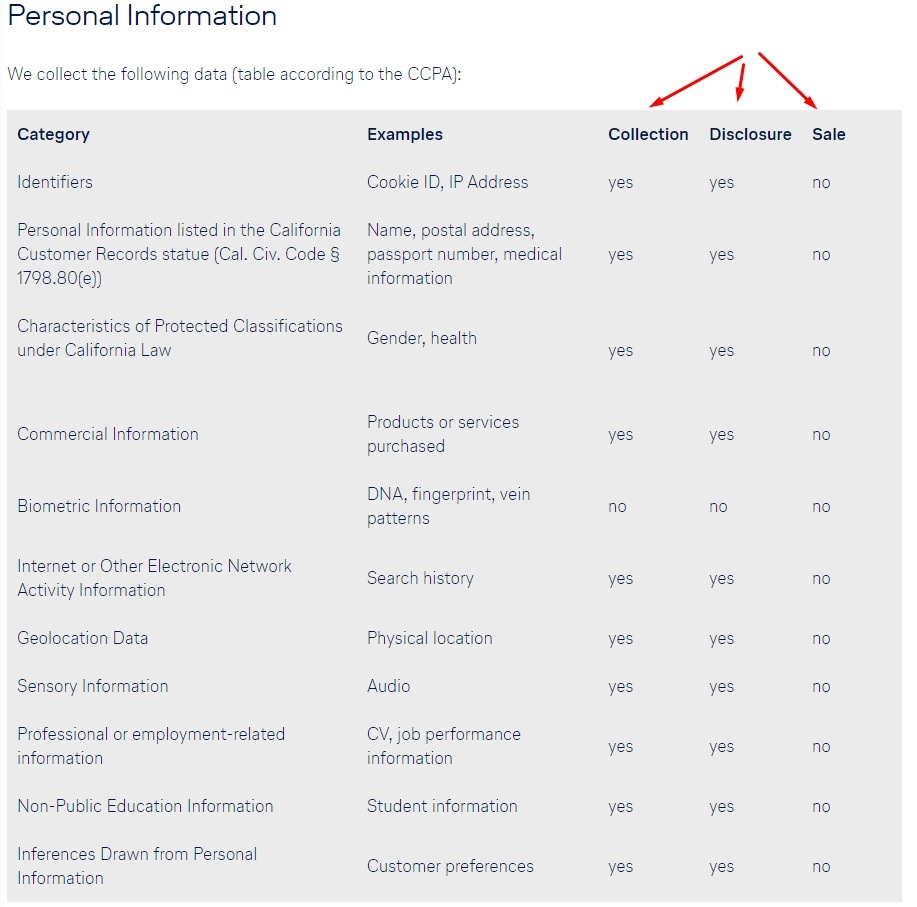Image resolution: width=917 pixels, height=907 pixels.
Task: Click the Search history example cell
Action: click(420, 578)
